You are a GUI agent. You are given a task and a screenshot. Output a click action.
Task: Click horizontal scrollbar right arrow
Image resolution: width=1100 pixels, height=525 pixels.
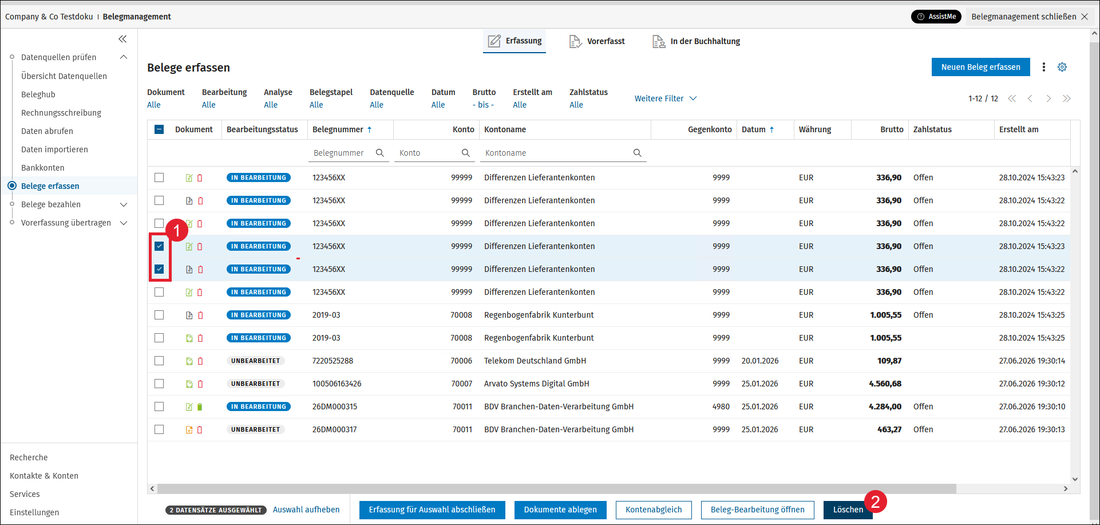click(1066, 488)
